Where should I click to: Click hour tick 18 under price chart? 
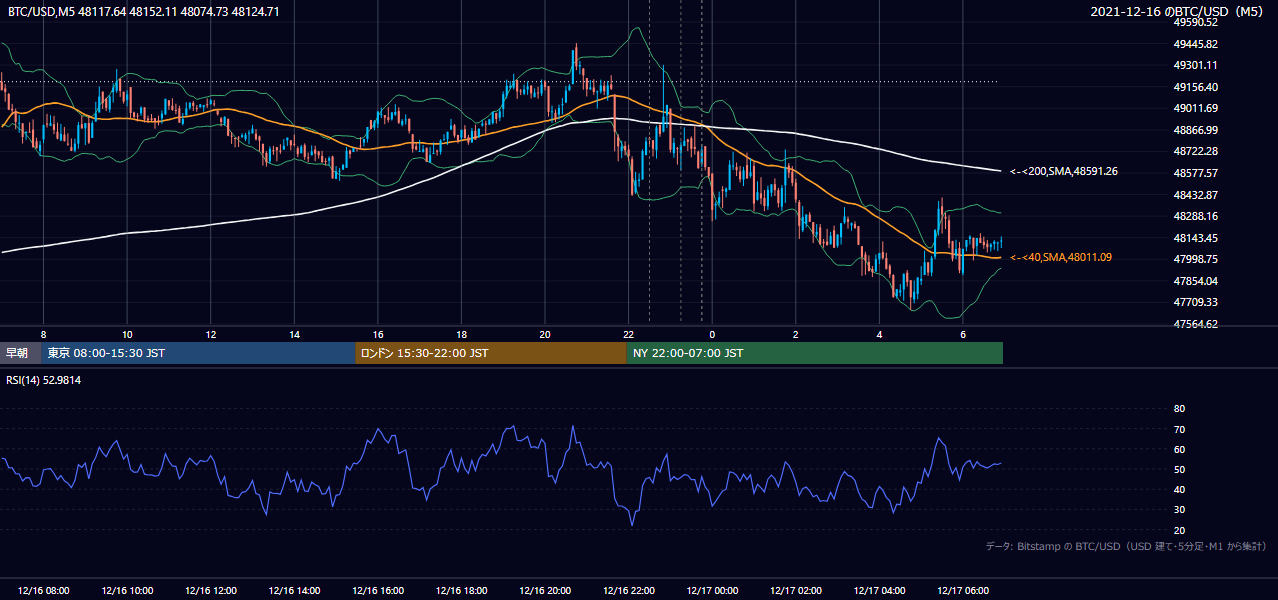[461, 334]
